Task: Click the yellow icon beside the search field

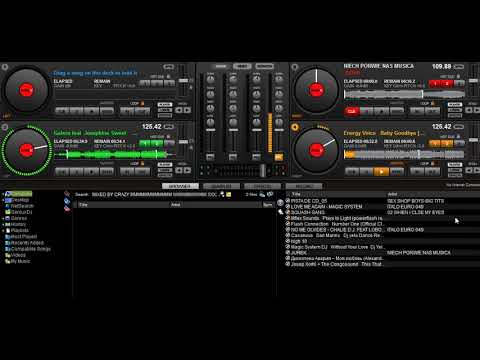Action: click(x=229, y=194)
